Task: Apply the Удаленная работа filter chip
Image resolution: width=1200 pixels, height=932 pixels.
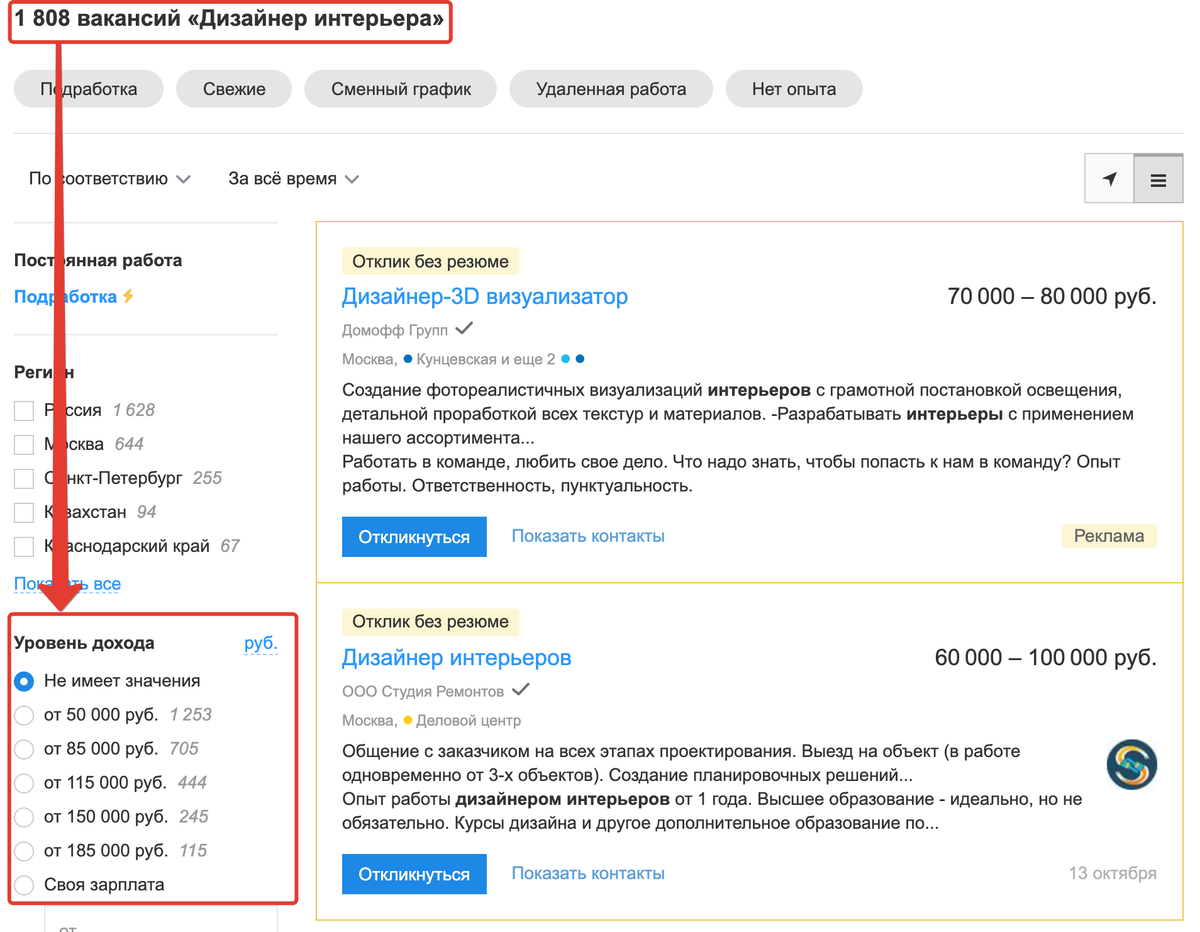Action: (x=611, y=89)
